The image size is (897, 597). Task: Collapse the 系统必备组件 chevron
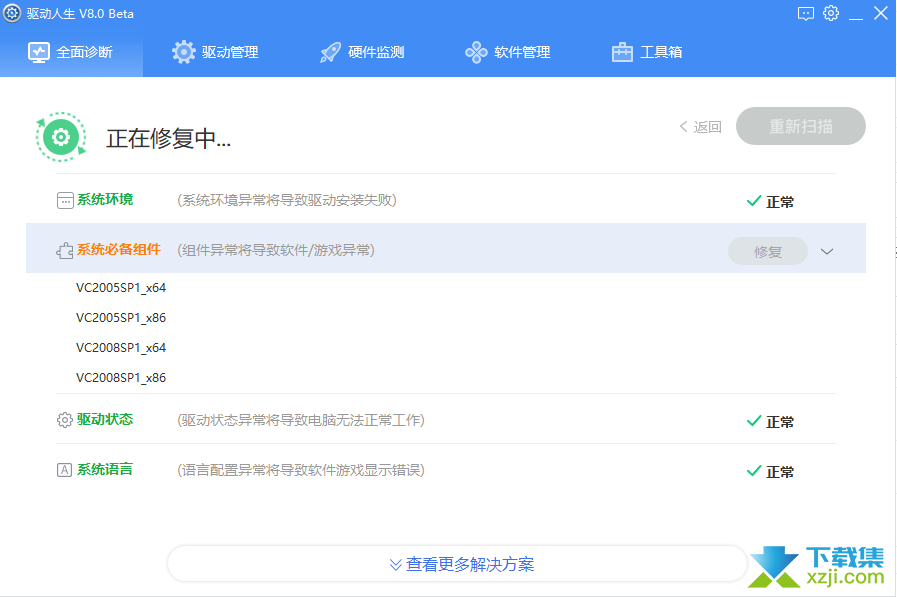click(827, 251)
